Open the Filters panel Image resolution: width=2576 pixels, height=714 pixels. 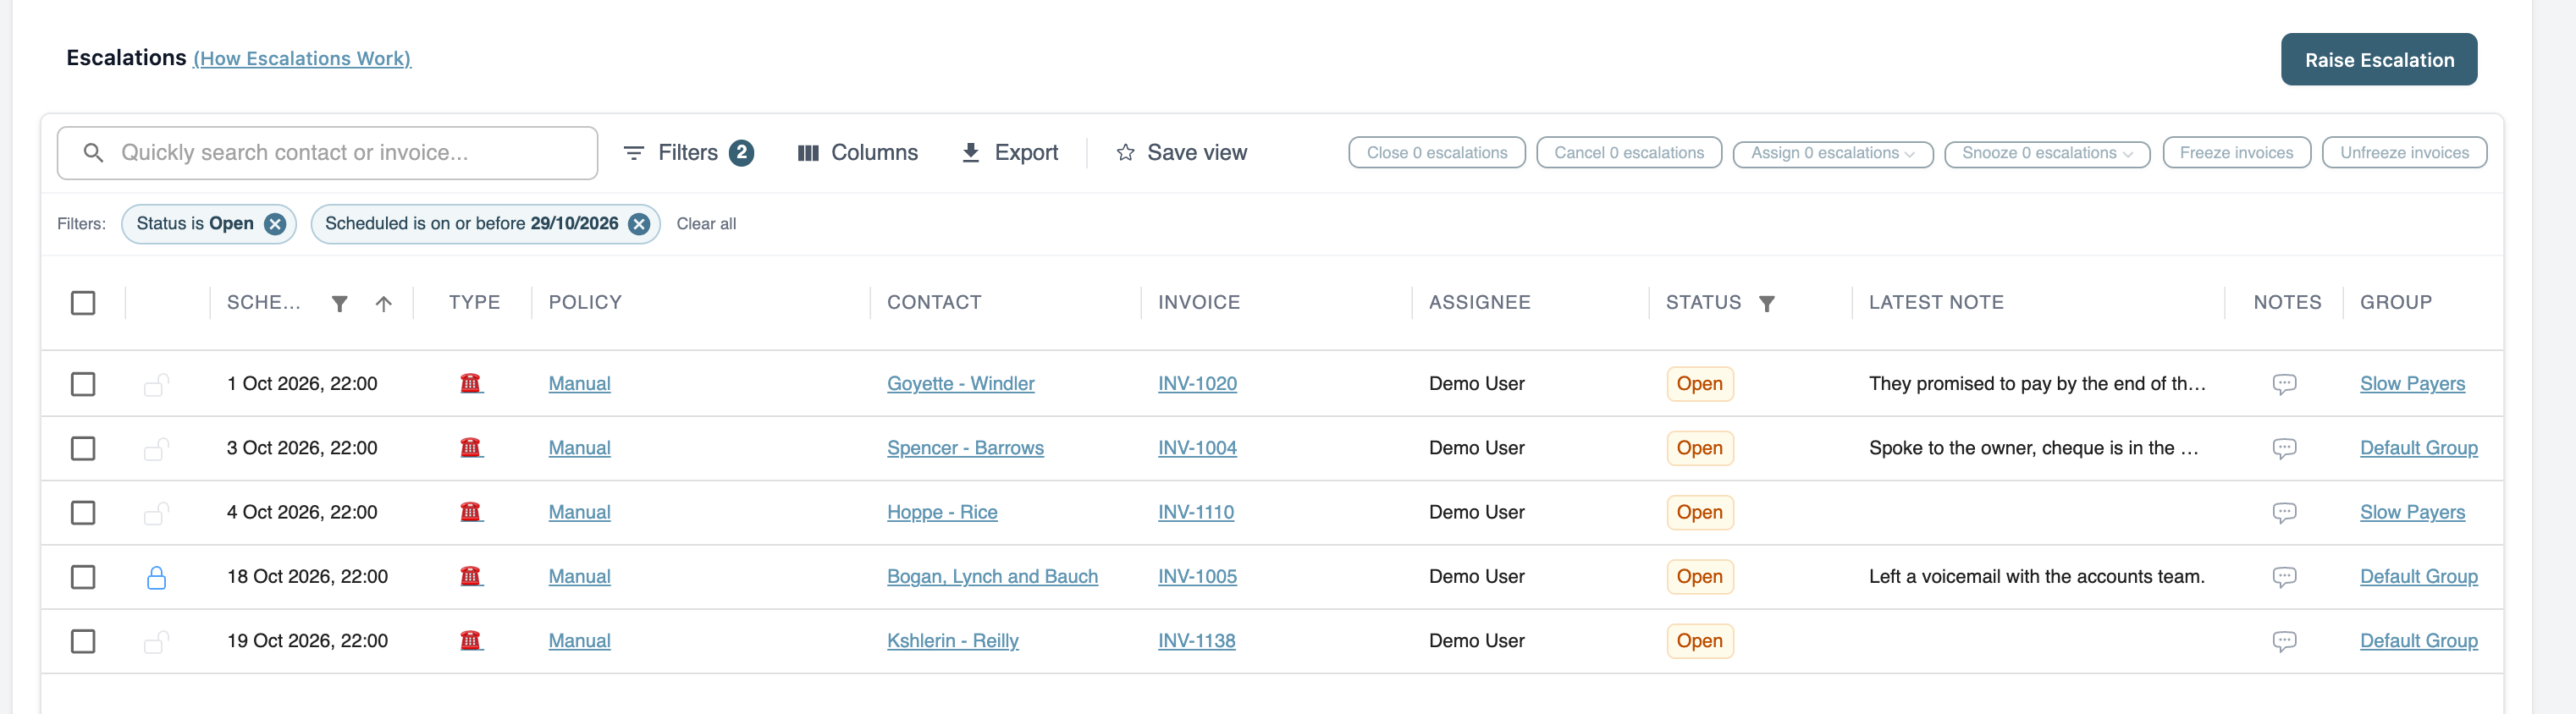[687, 153]
